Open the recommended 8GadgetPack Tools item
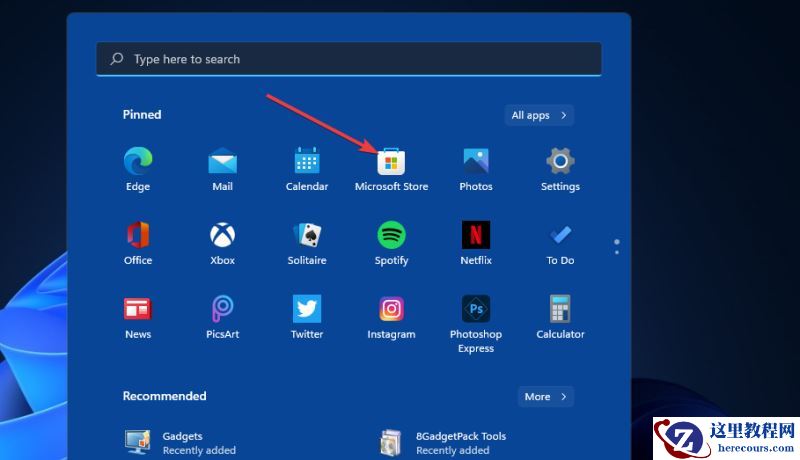 pyautogui.click(x=443, y=443)
